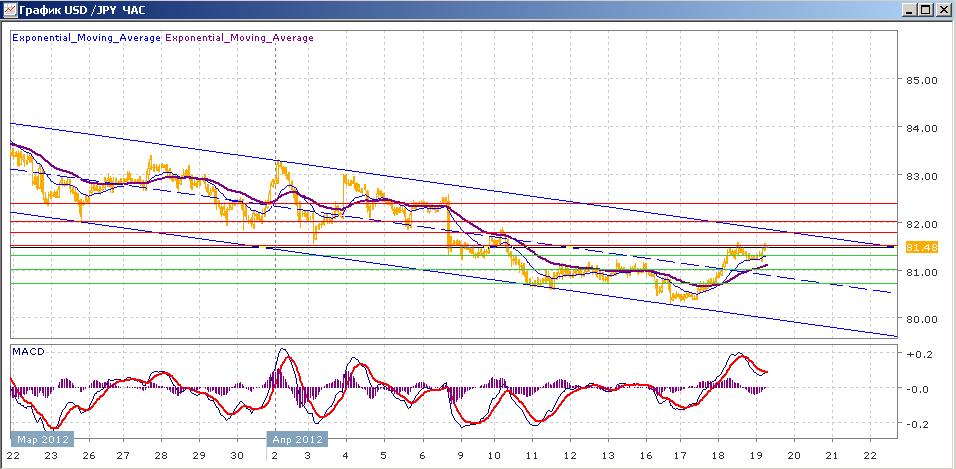Screen dimensions: 956x469
Task: Select the 'Мар 2012' month marker
Action: tap(42, 439)
